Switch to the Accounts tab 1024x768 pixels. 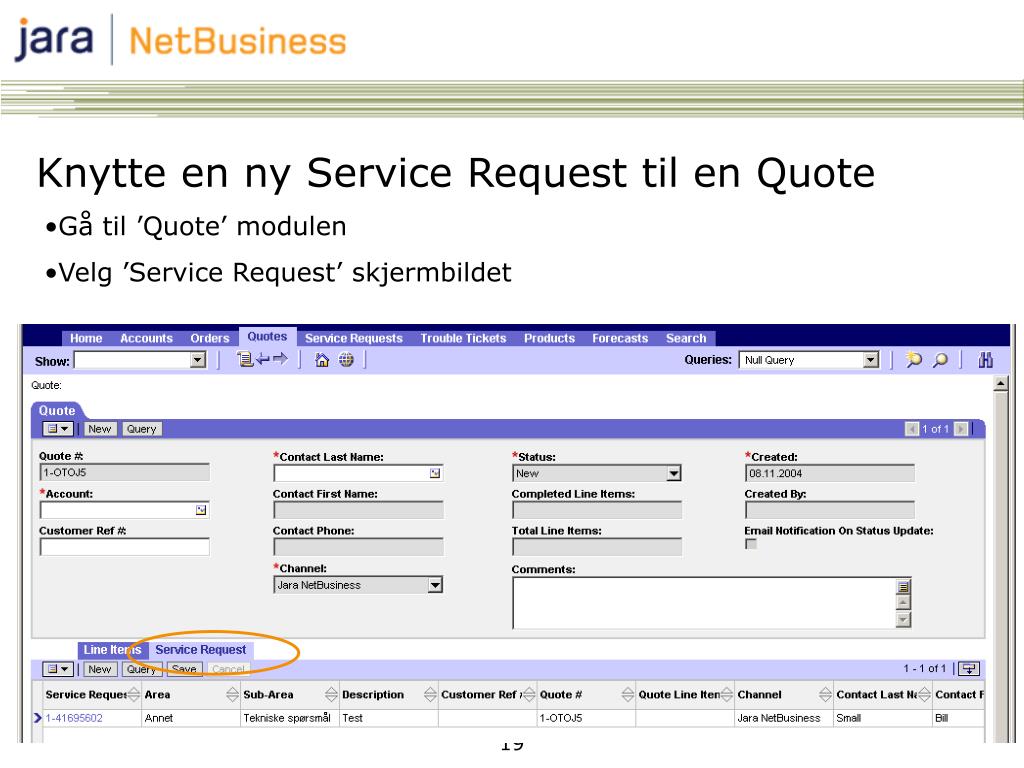[146, 338]
